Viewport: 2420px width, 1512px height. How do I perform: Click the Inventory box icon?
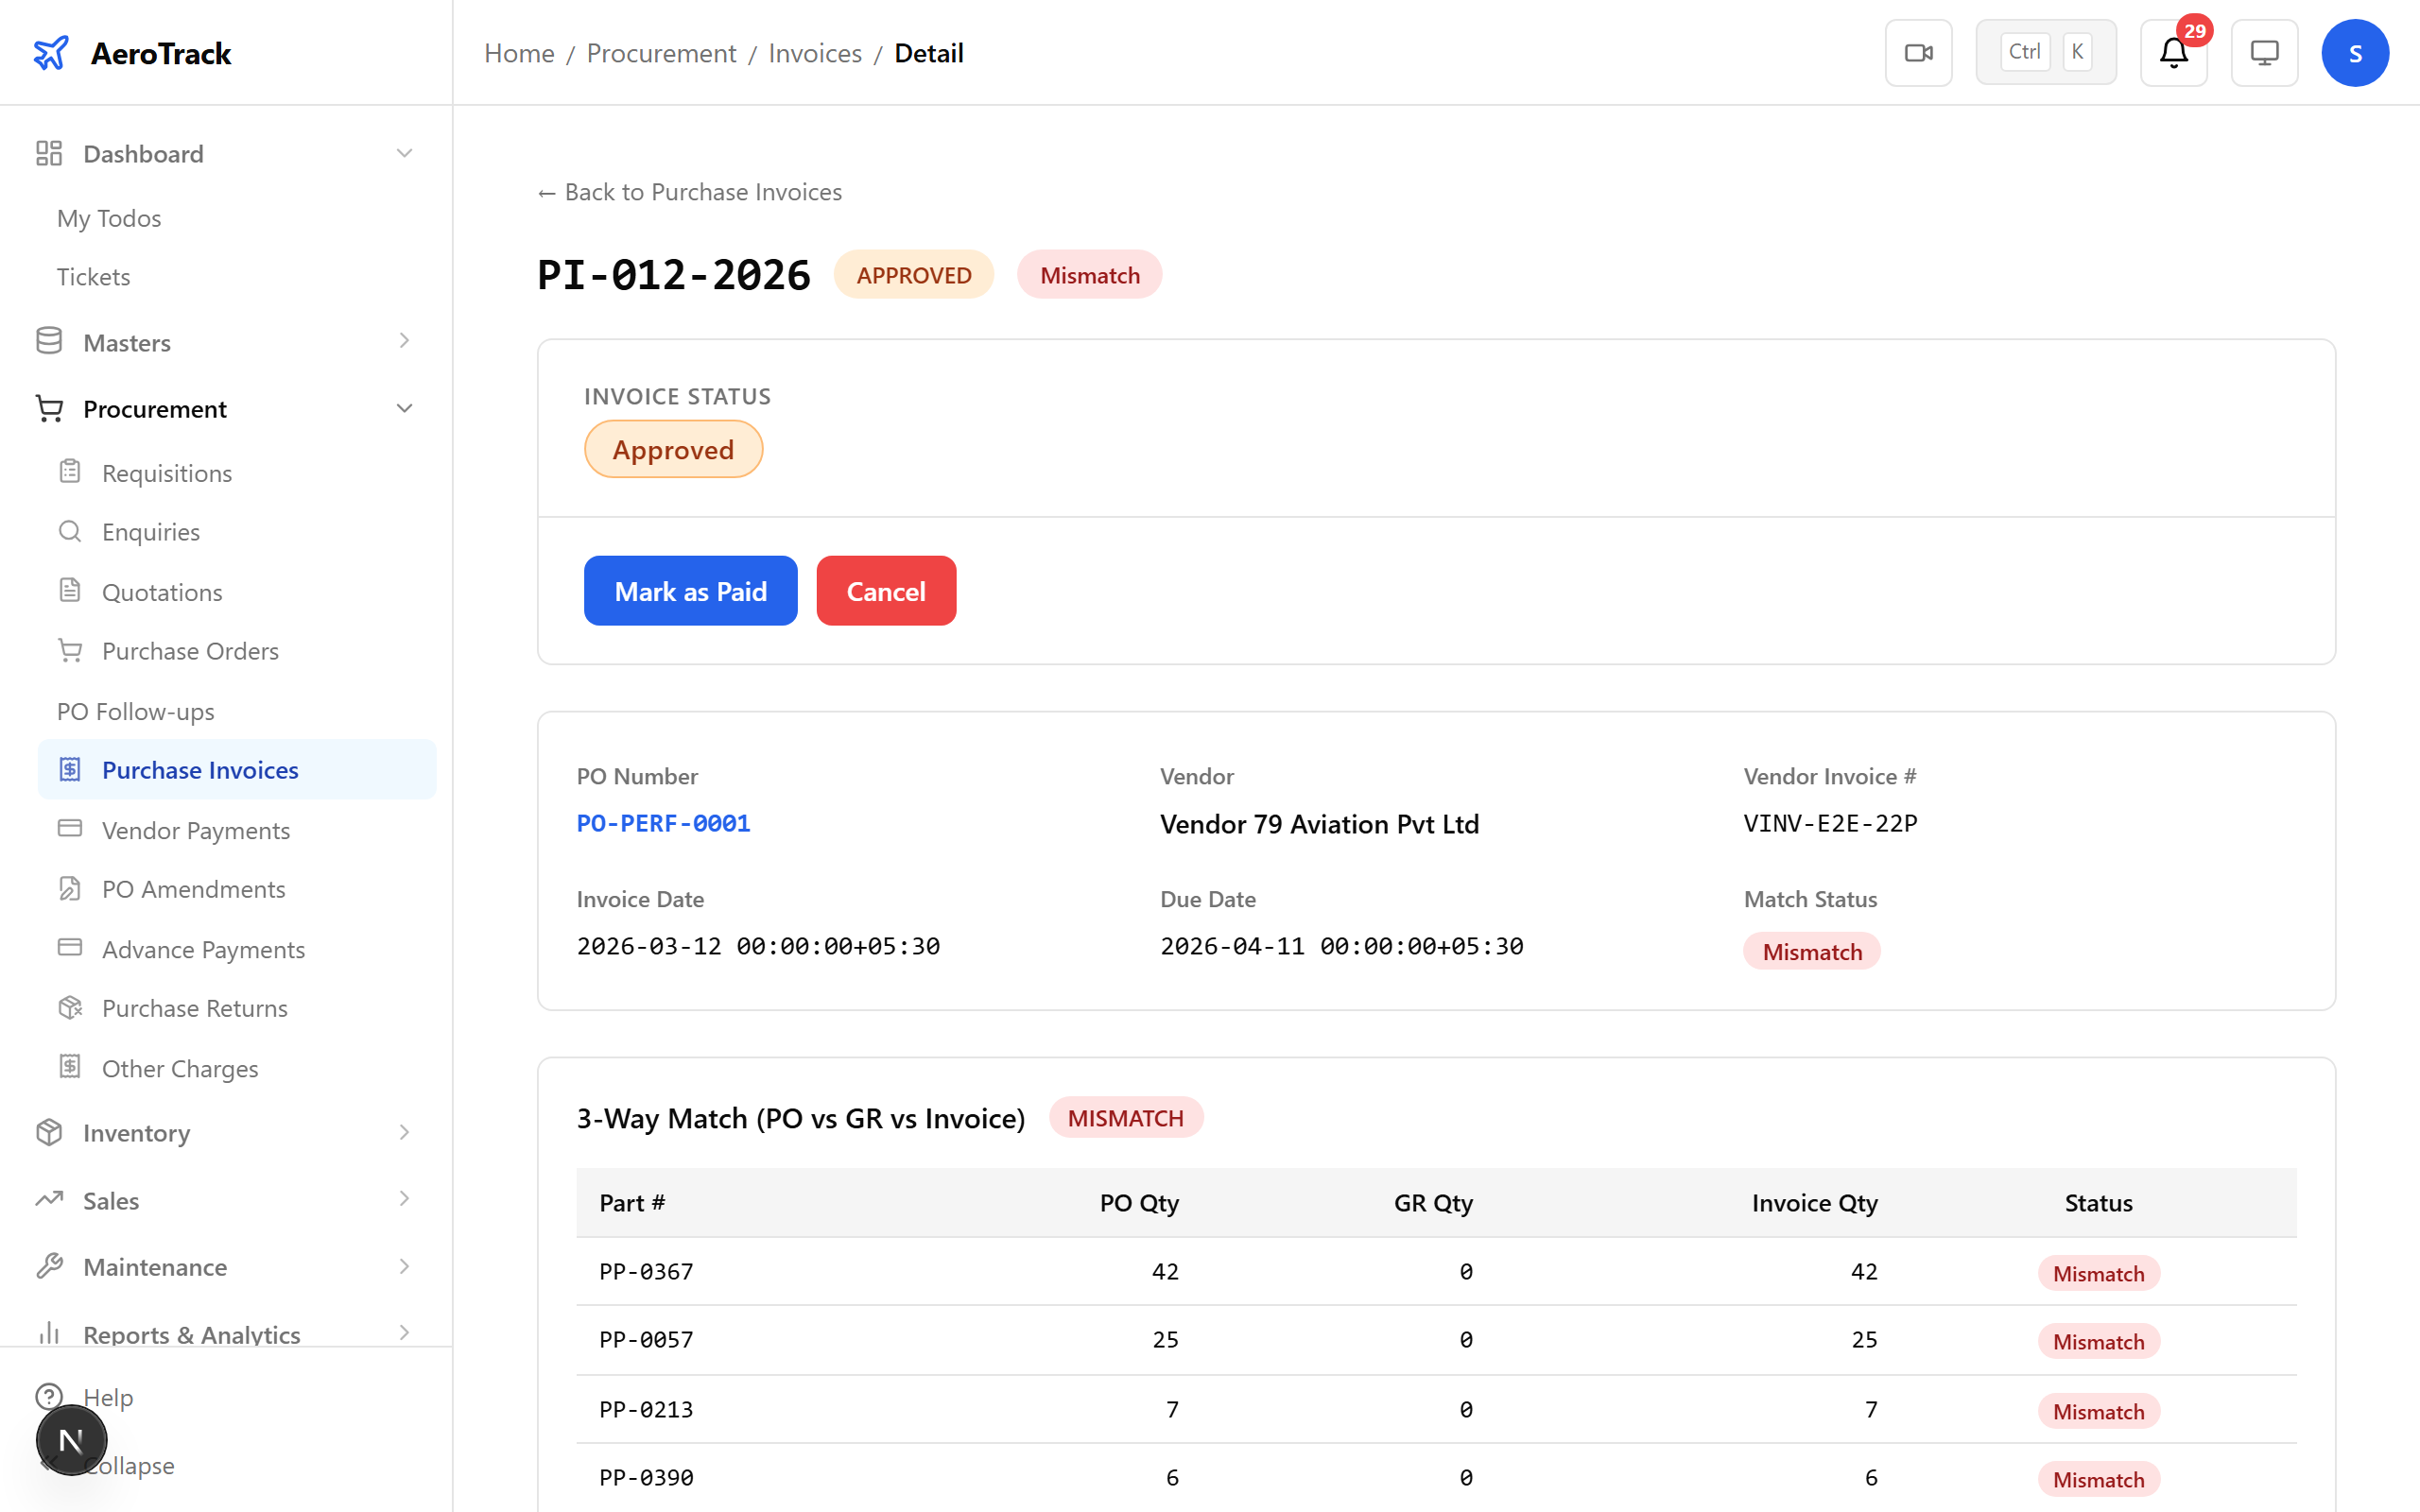(49, 1131)
